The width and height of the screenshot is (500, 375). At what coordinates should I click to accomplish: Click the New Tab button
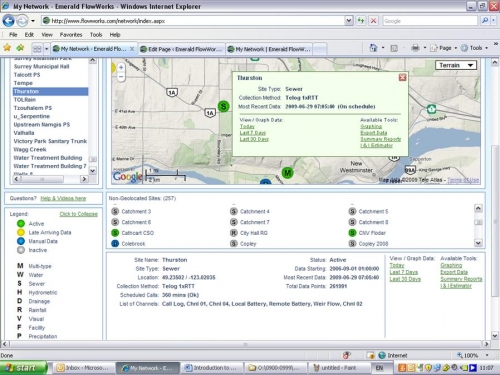pos(320,49)
